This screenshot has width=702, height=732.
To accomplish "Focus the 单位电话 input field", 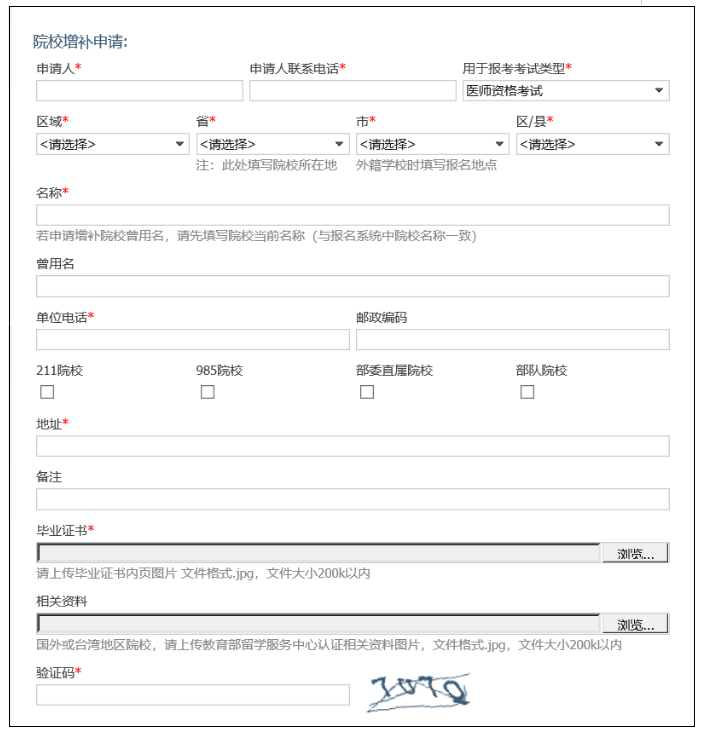I will click(x=192, y=339).
